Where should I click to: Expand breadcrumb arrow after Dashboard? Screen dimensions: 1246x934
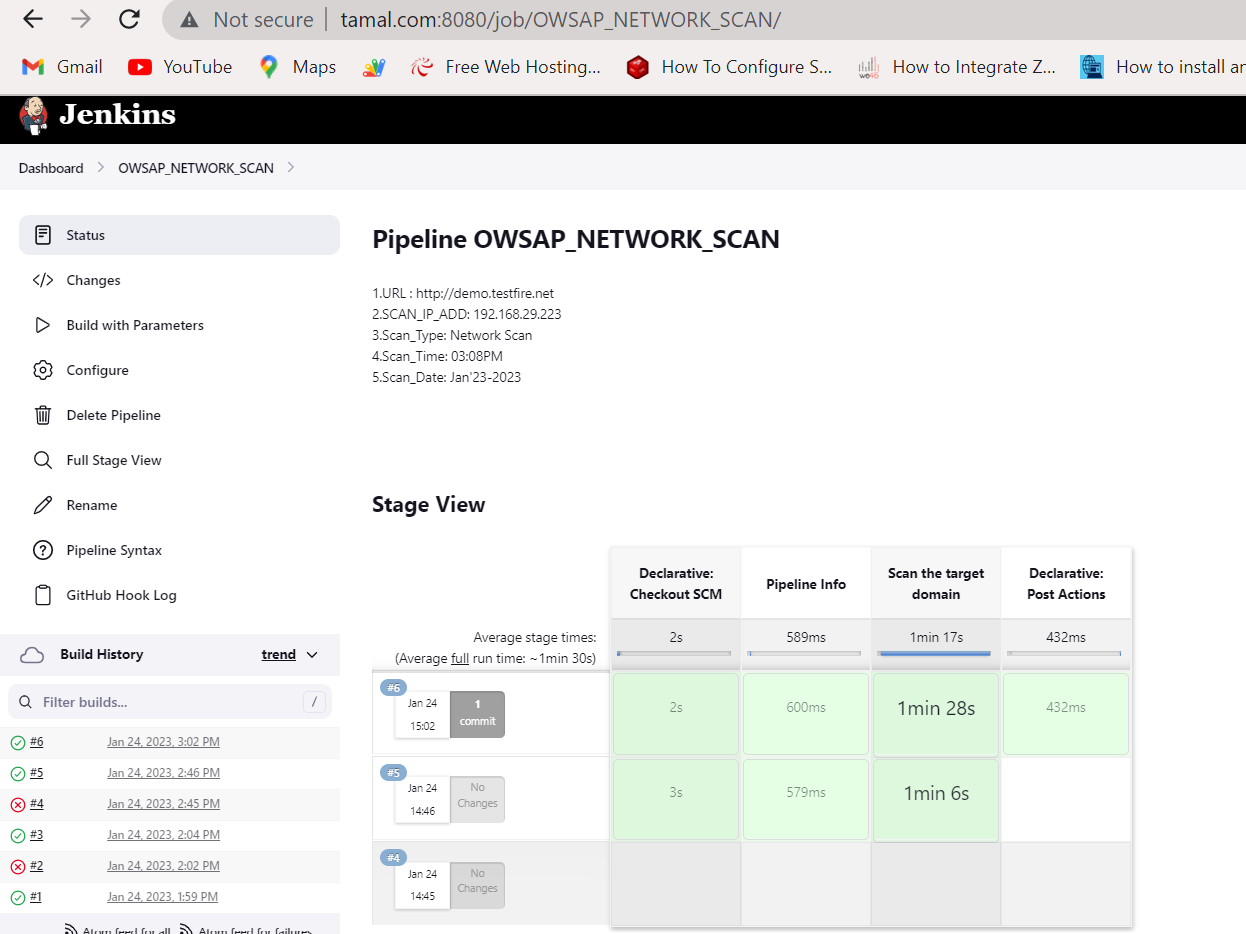click(101, 168)
